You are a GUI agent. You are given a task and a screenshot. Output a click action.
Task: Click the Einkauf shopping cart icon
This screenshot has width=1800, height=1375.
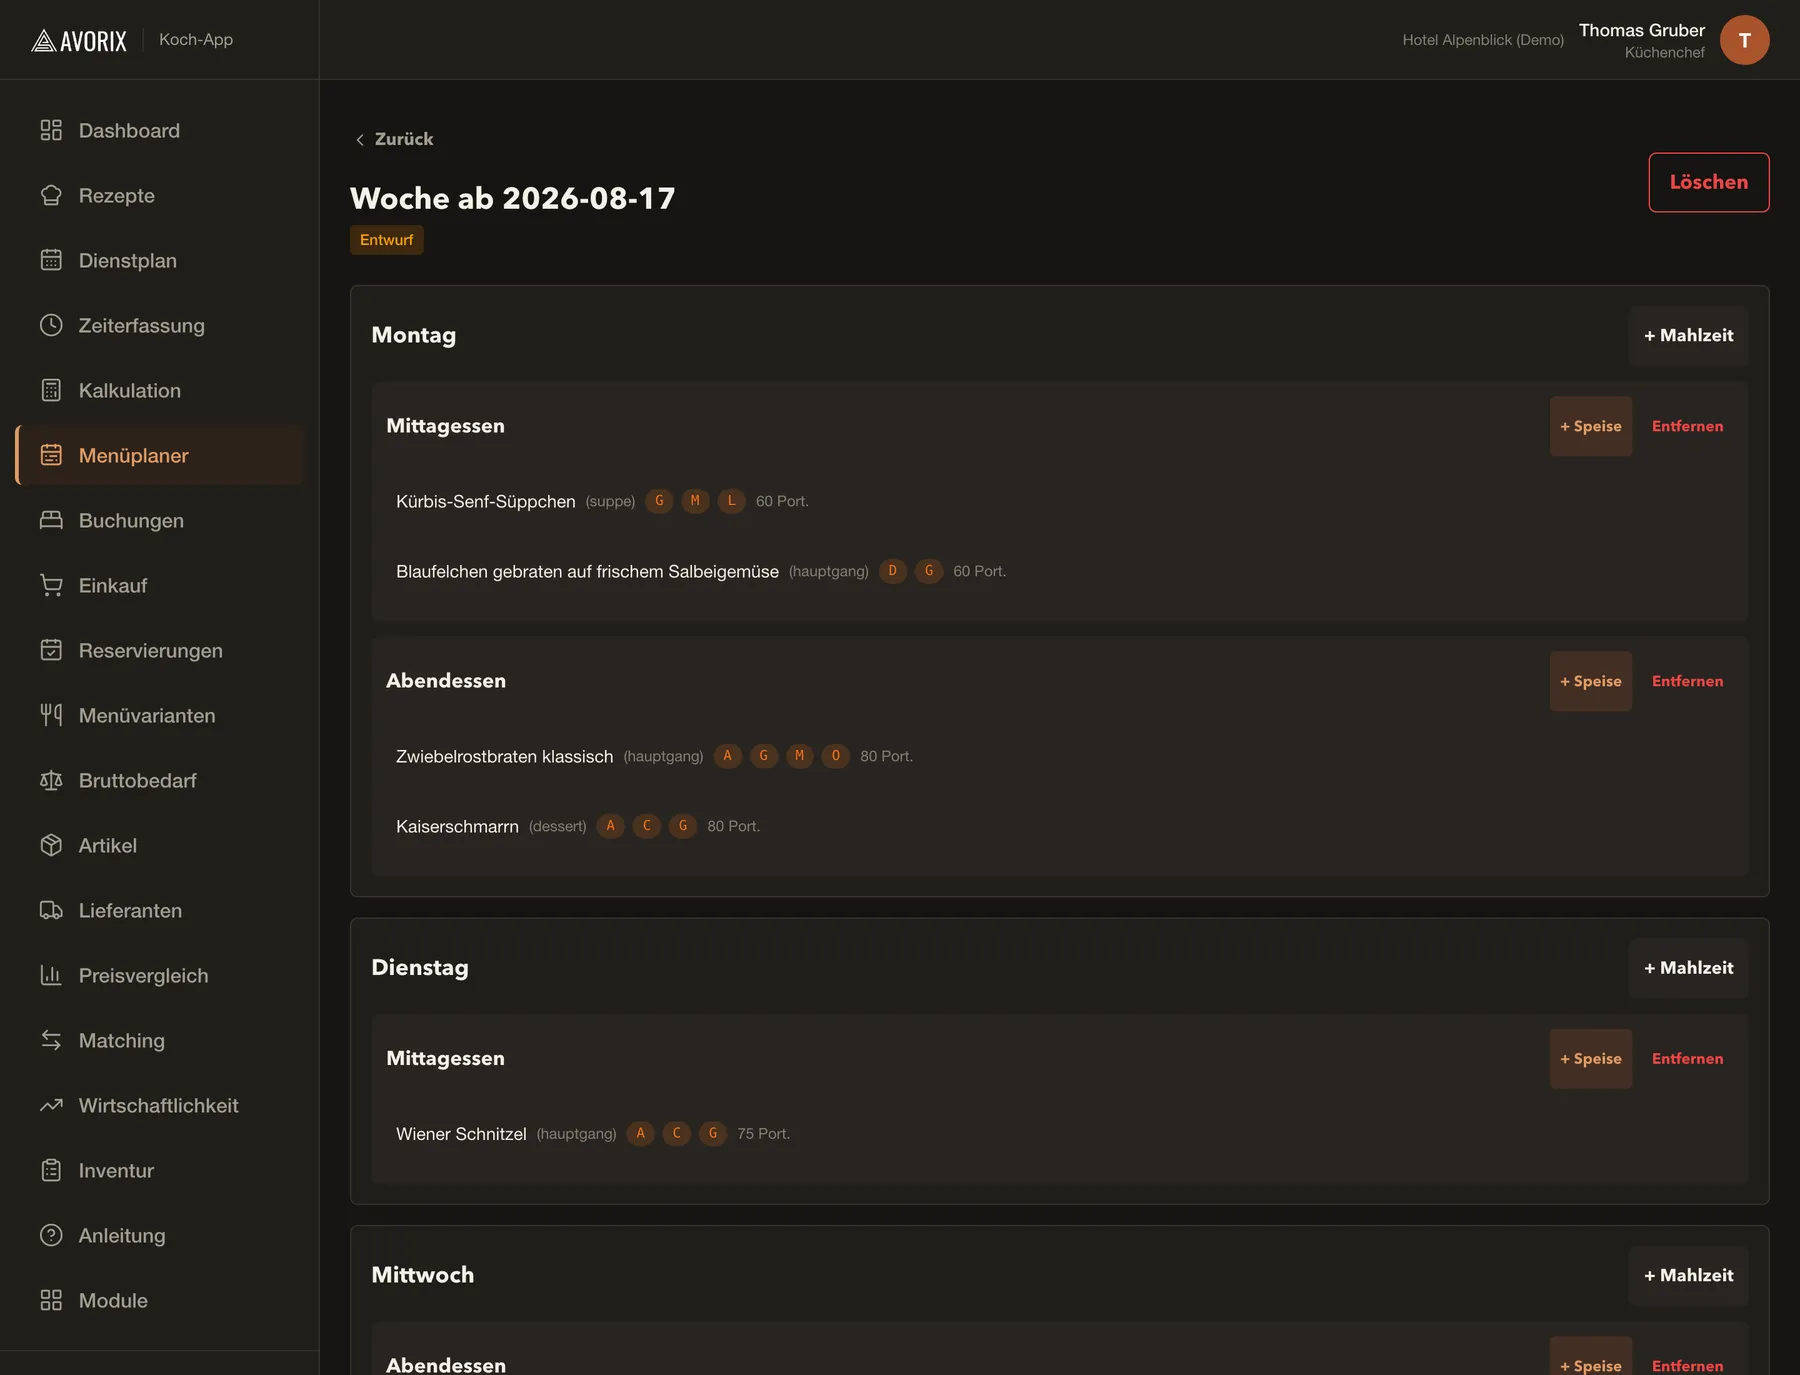pos(51,585)
